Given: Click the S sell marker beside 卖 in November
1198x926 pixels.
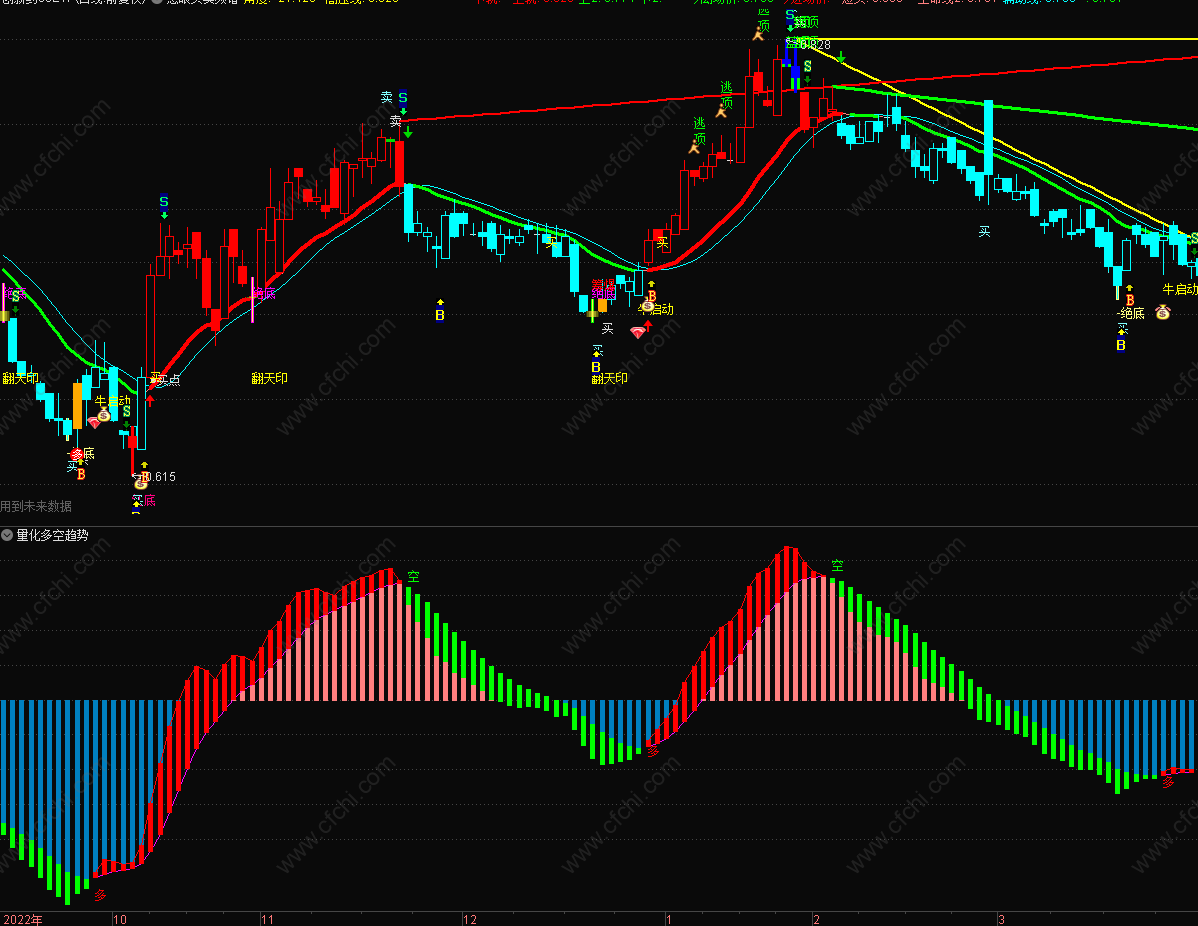Looking at the screenshot, I should point(403,98).
